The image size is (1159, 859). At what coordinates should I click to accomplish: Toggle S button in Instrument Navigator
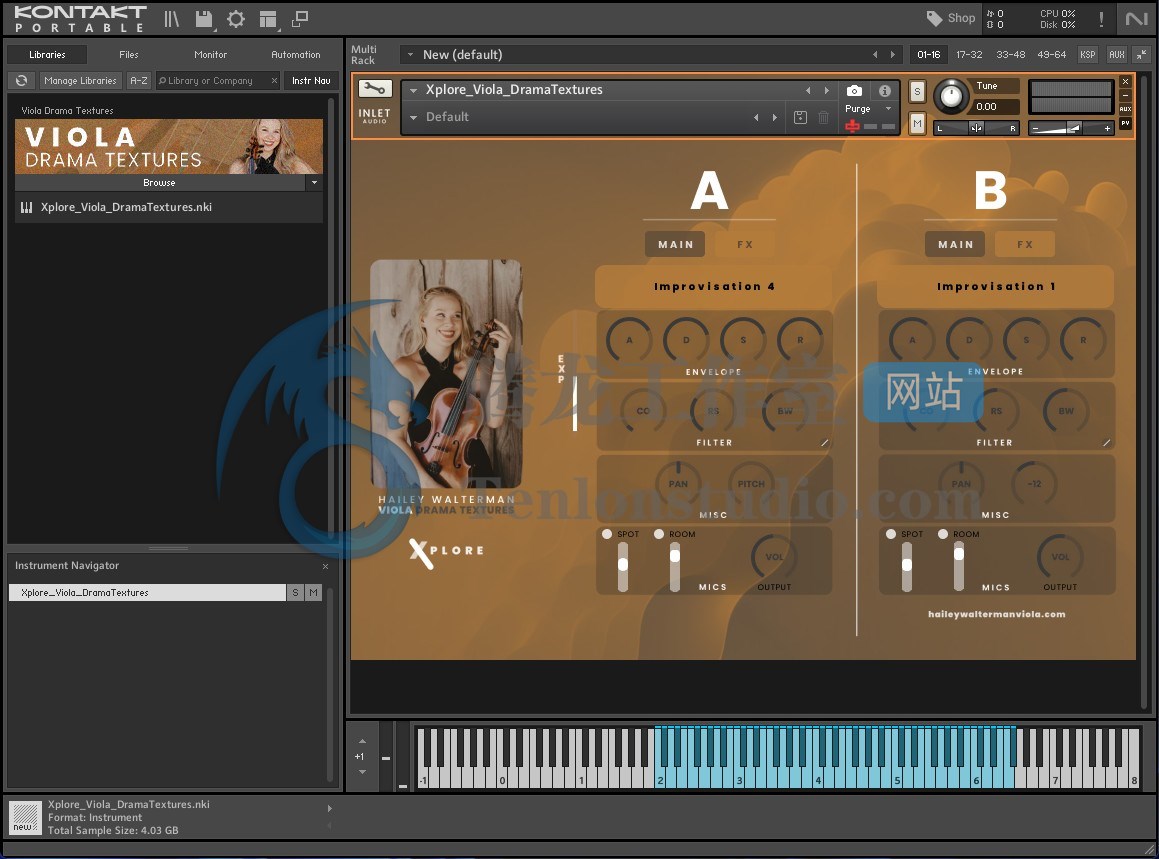(295, 592)
